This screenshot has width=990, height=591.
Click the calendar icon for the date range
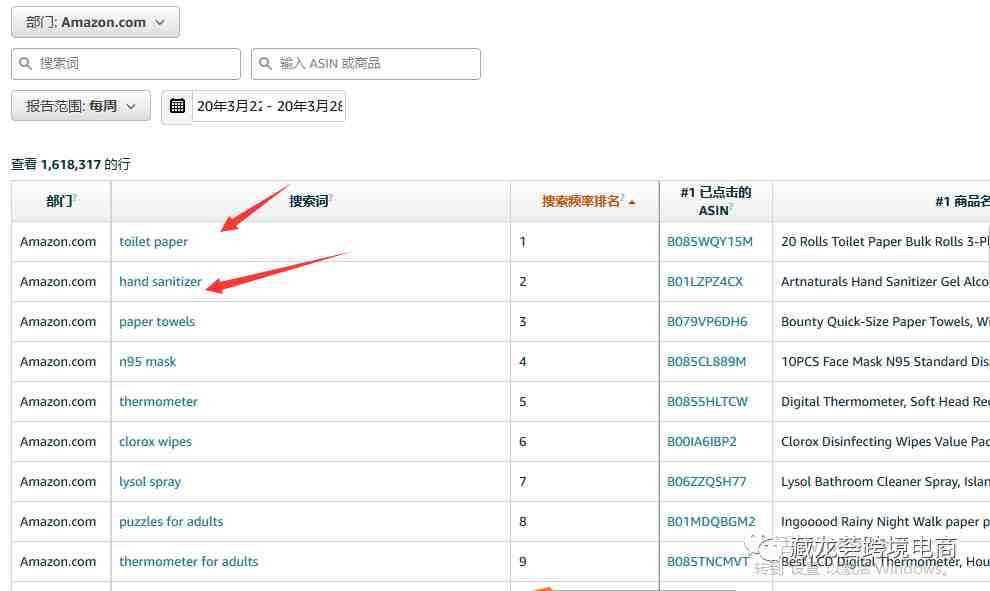tap(177, 106)
